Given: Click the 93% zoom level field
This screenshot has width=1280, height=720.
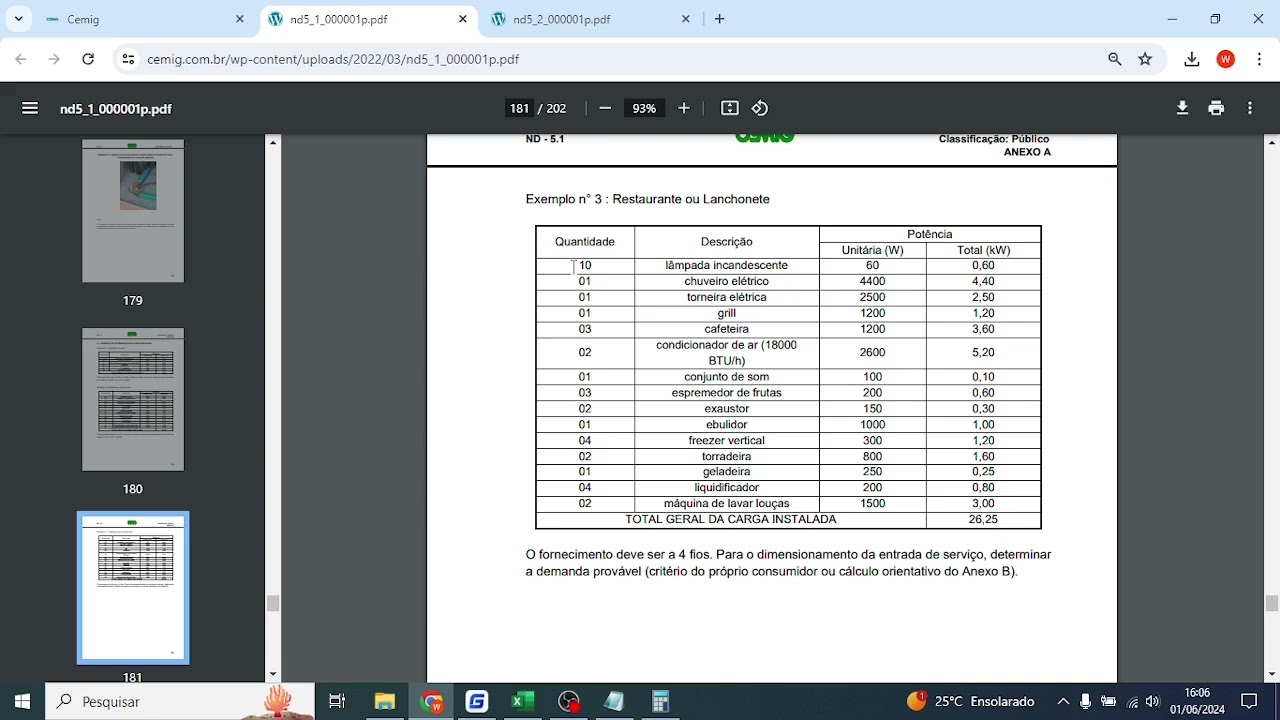Looking at the screenshot, I should (644, 108).
